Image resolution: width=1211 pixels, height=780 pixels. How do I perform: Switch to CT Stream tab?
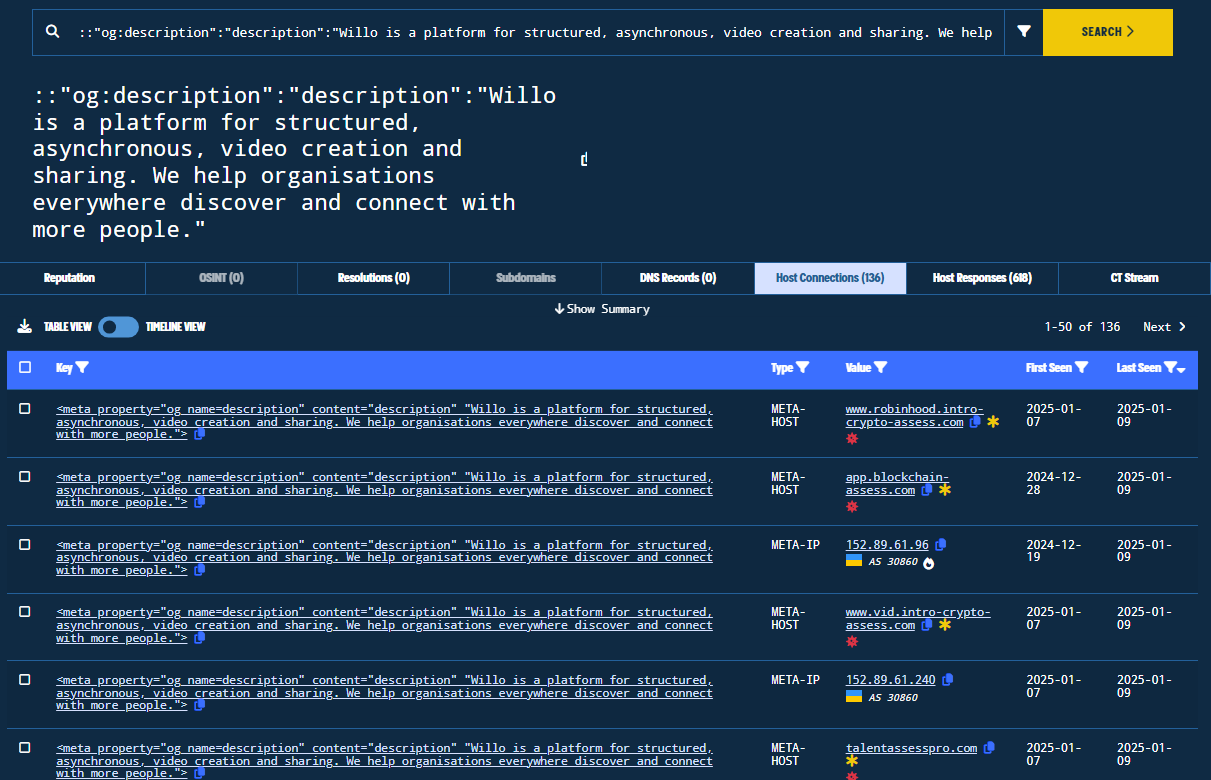(x=1134, y=278)
